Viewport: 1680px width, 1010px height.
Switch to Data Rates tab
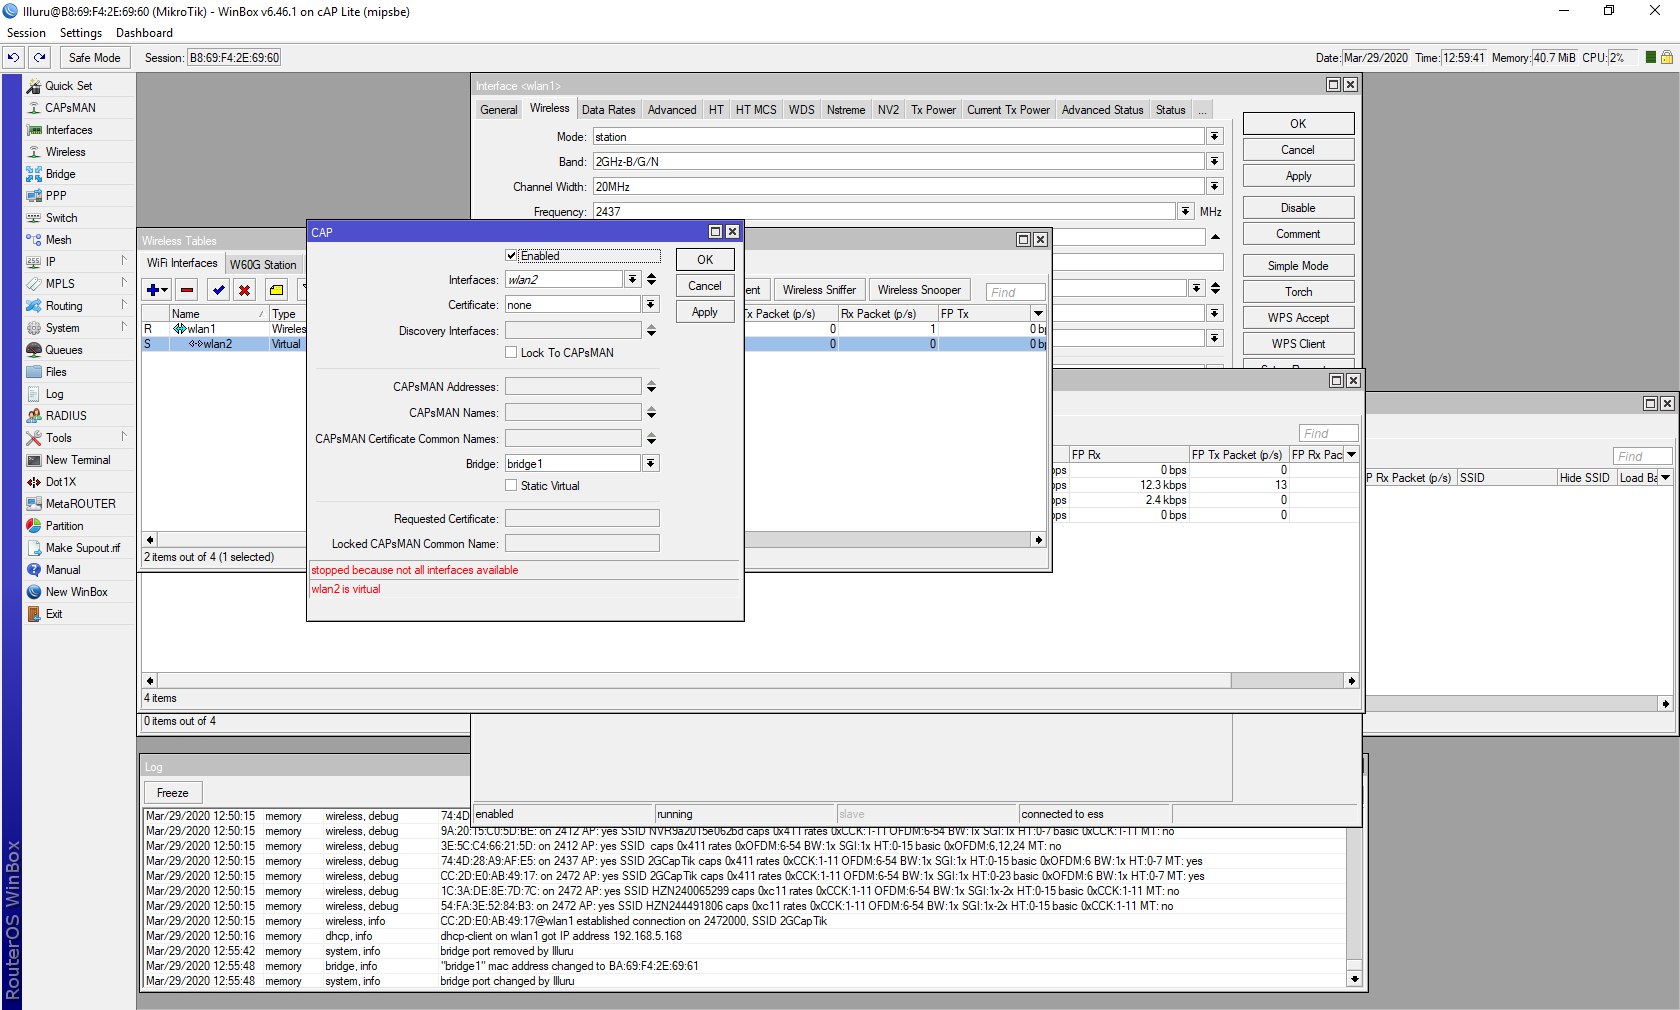pos(608,110)
